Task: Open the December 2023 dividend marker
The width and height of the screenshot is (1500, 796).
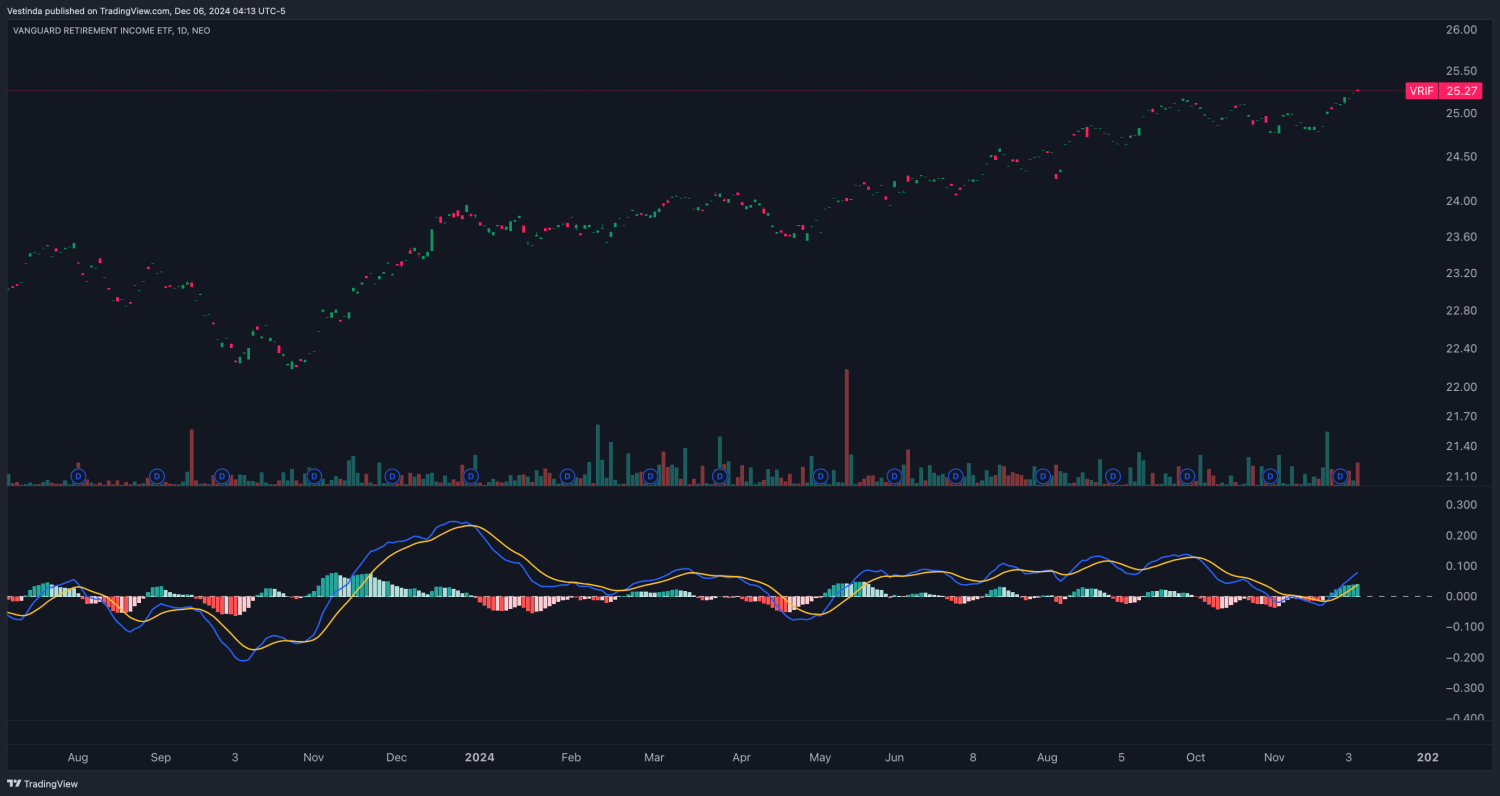Action: [x=391, y=476]
